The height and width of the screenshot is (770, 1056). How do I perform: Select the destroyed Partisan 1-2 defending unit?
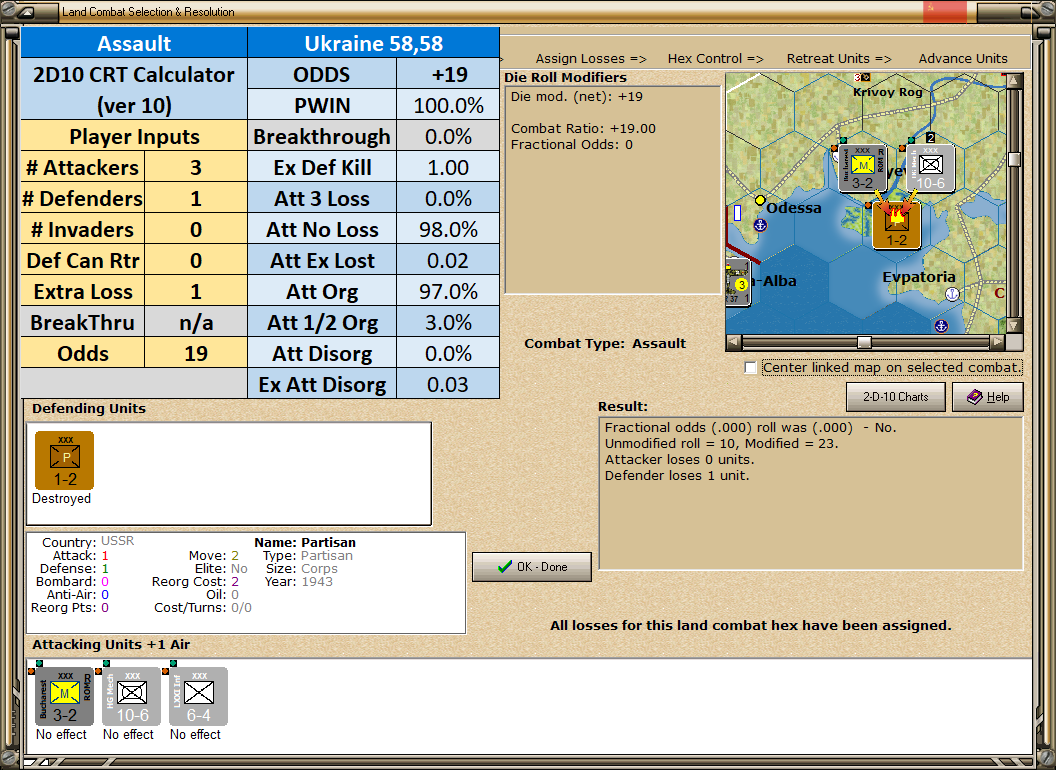(x=64, y=460)
